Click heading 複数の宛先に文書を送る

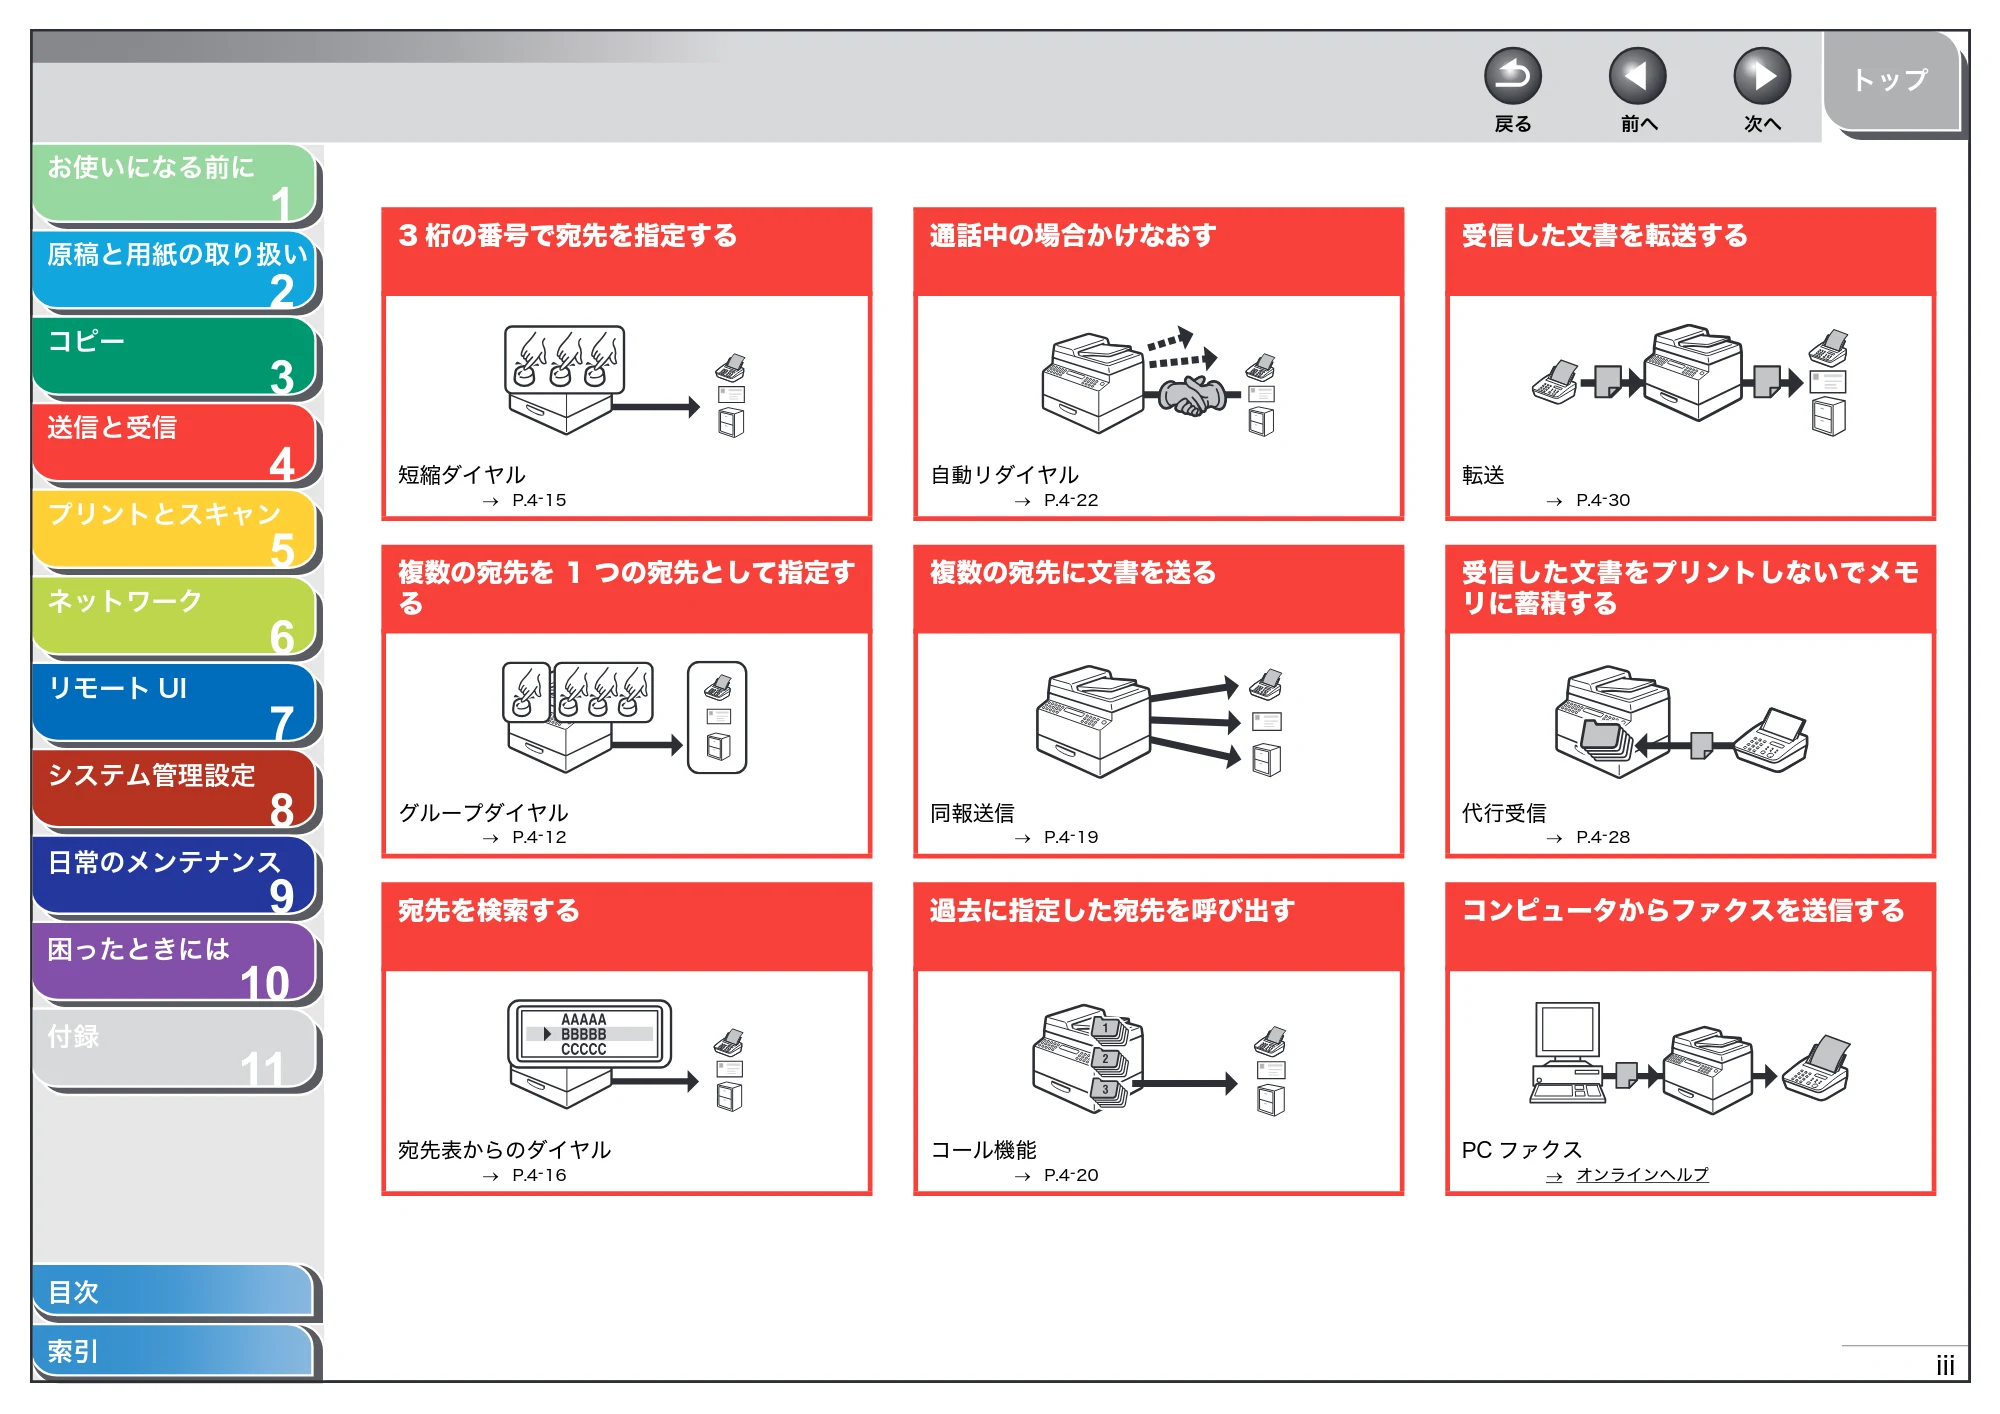1073,573
